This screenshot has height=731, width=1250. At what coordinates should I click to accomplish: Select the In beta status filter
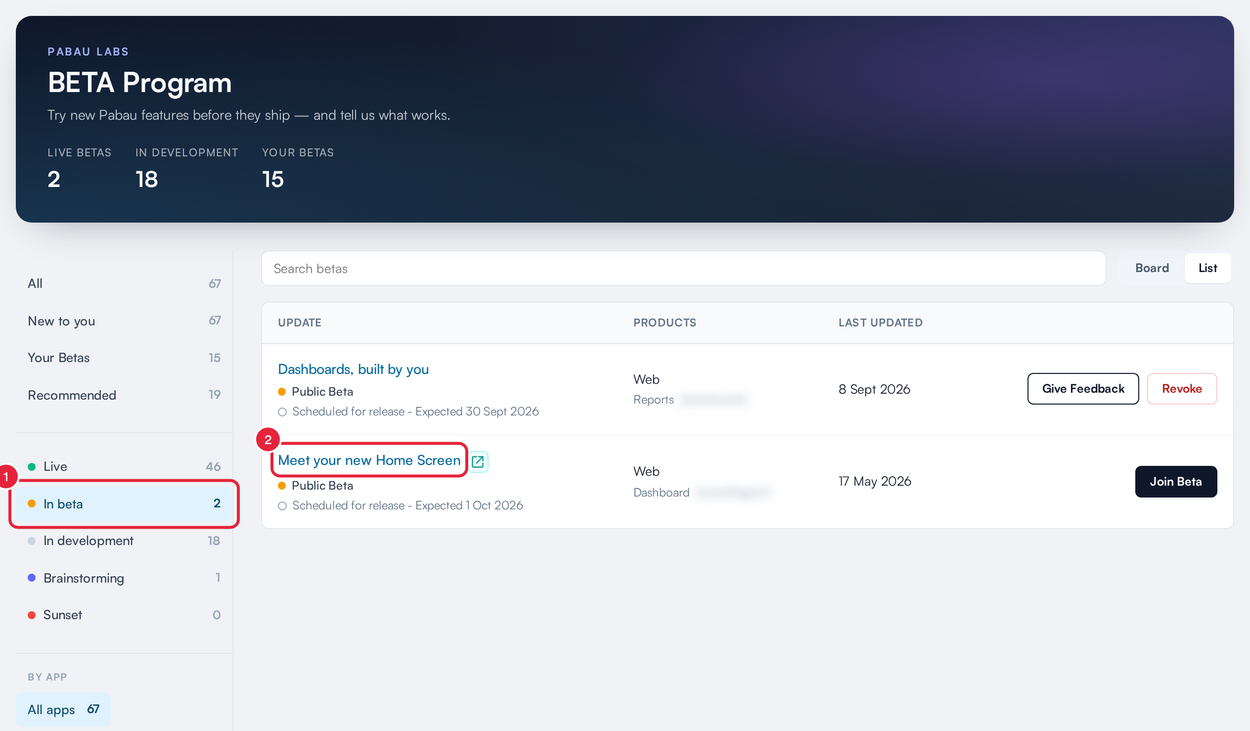(124, 504)
